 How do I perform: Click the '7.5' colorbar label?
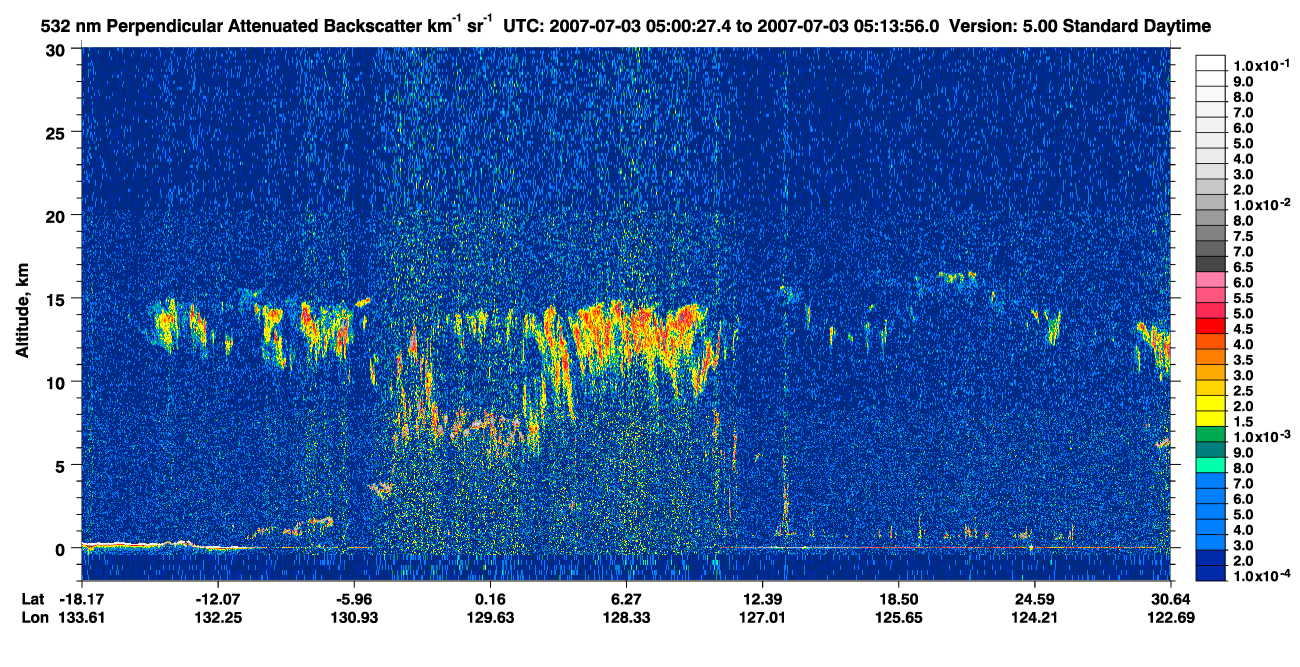[1243, 237]
